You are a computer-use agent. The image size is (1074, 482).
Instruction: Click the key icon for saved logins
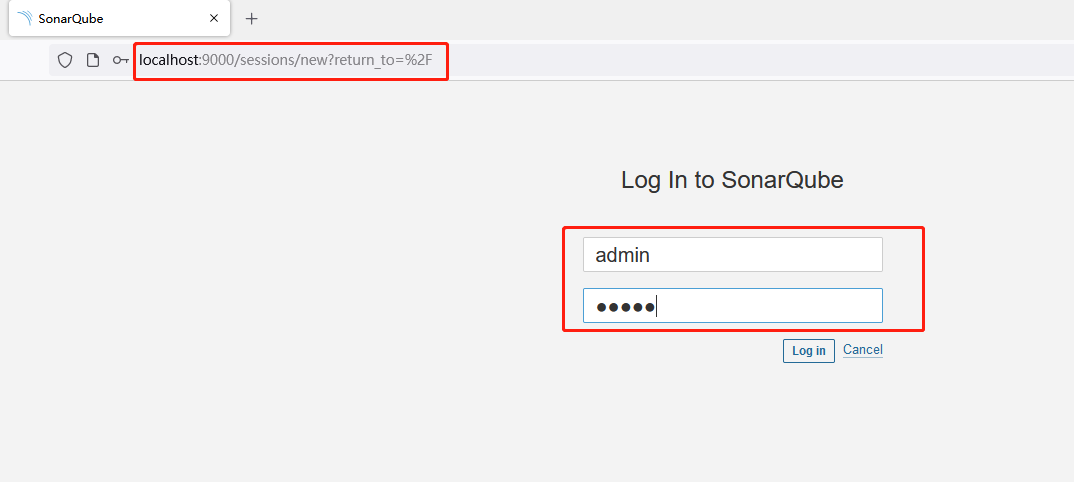(121, 60)
